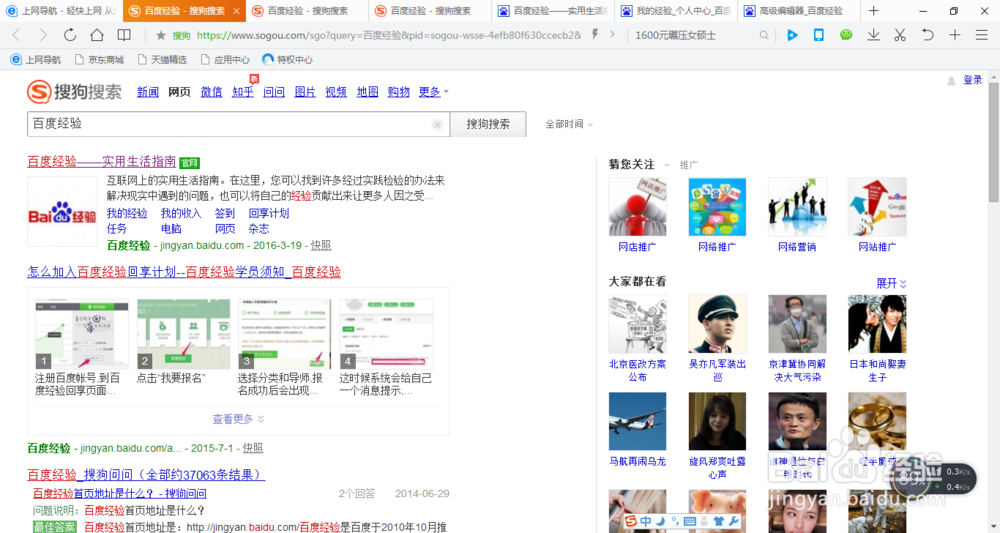The height and width of the screenshot is (533, 1000).
Task: Open the shirt skin icon in IME bar
Action: coord(719,522)
